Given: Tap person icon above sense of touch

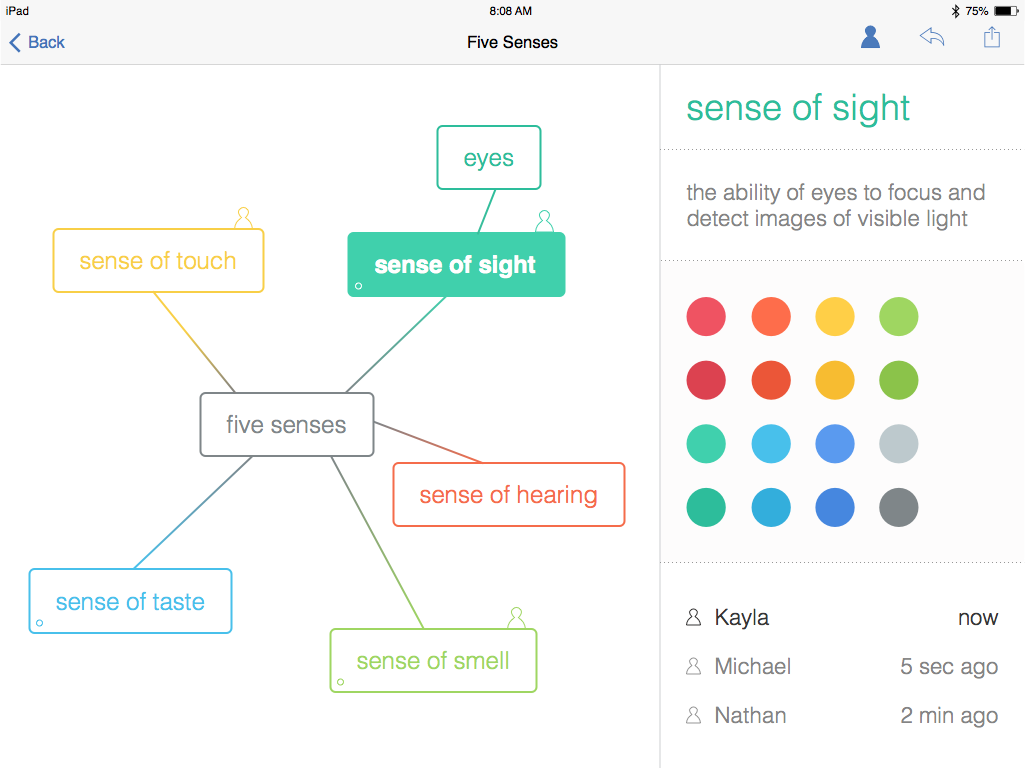Looking at the screenshot, I should [244, 218].
